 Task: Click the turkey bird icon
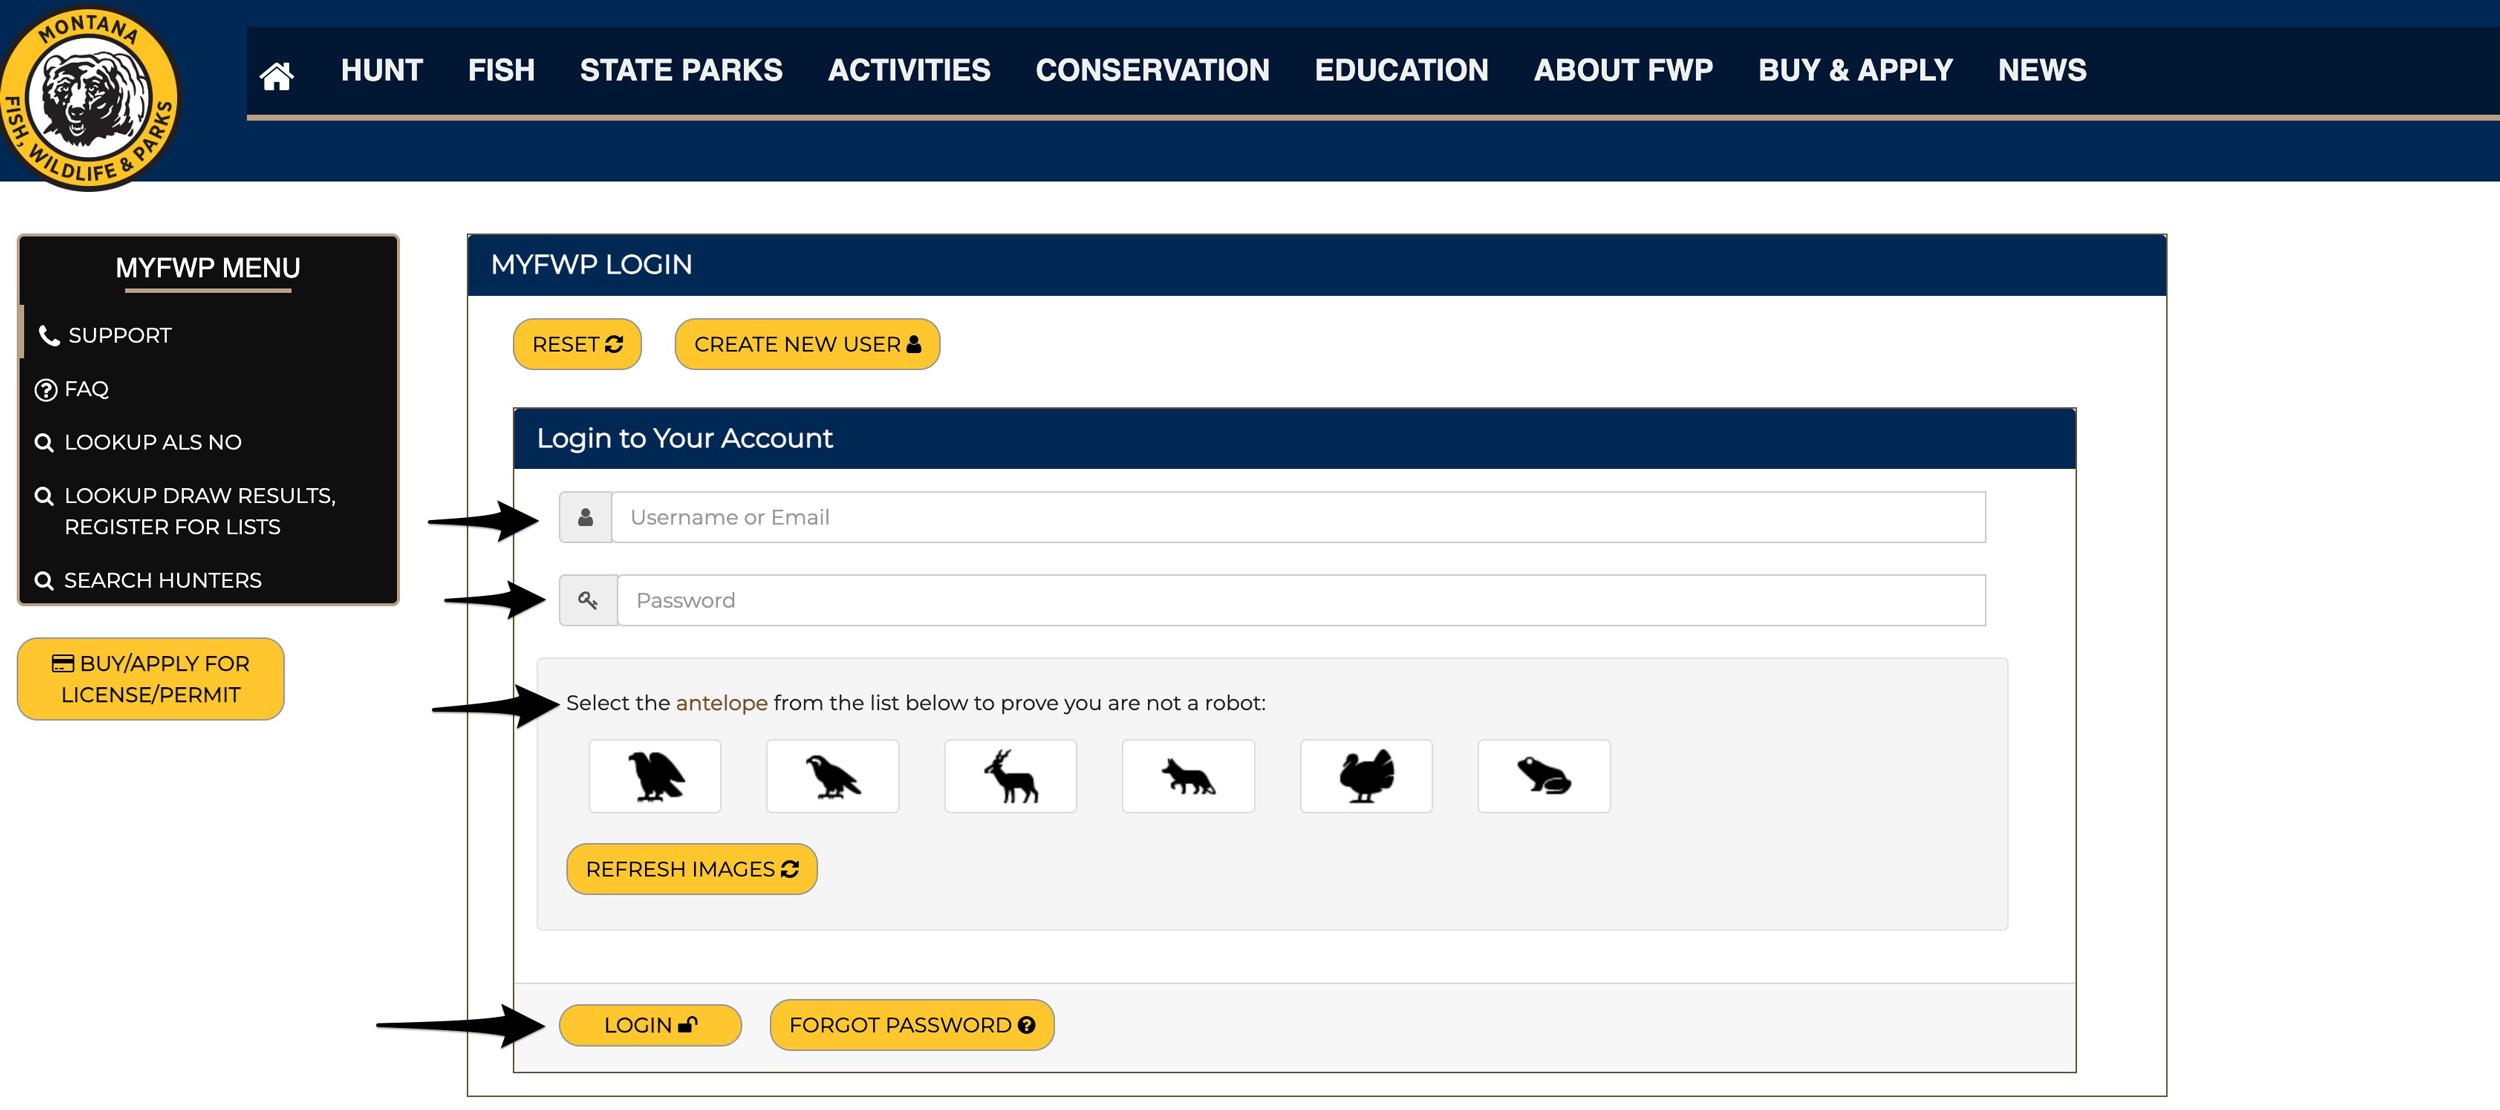[x=1366, y=775]
